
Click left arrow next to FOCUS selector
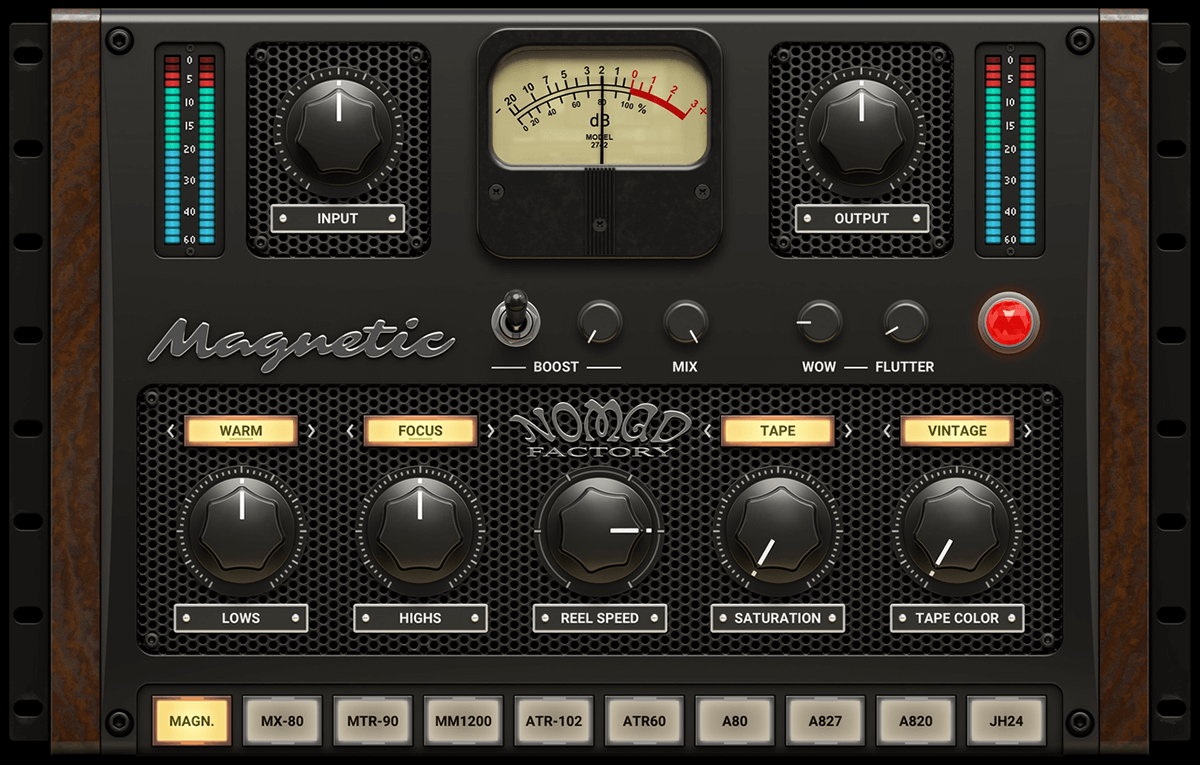(350, 432)
